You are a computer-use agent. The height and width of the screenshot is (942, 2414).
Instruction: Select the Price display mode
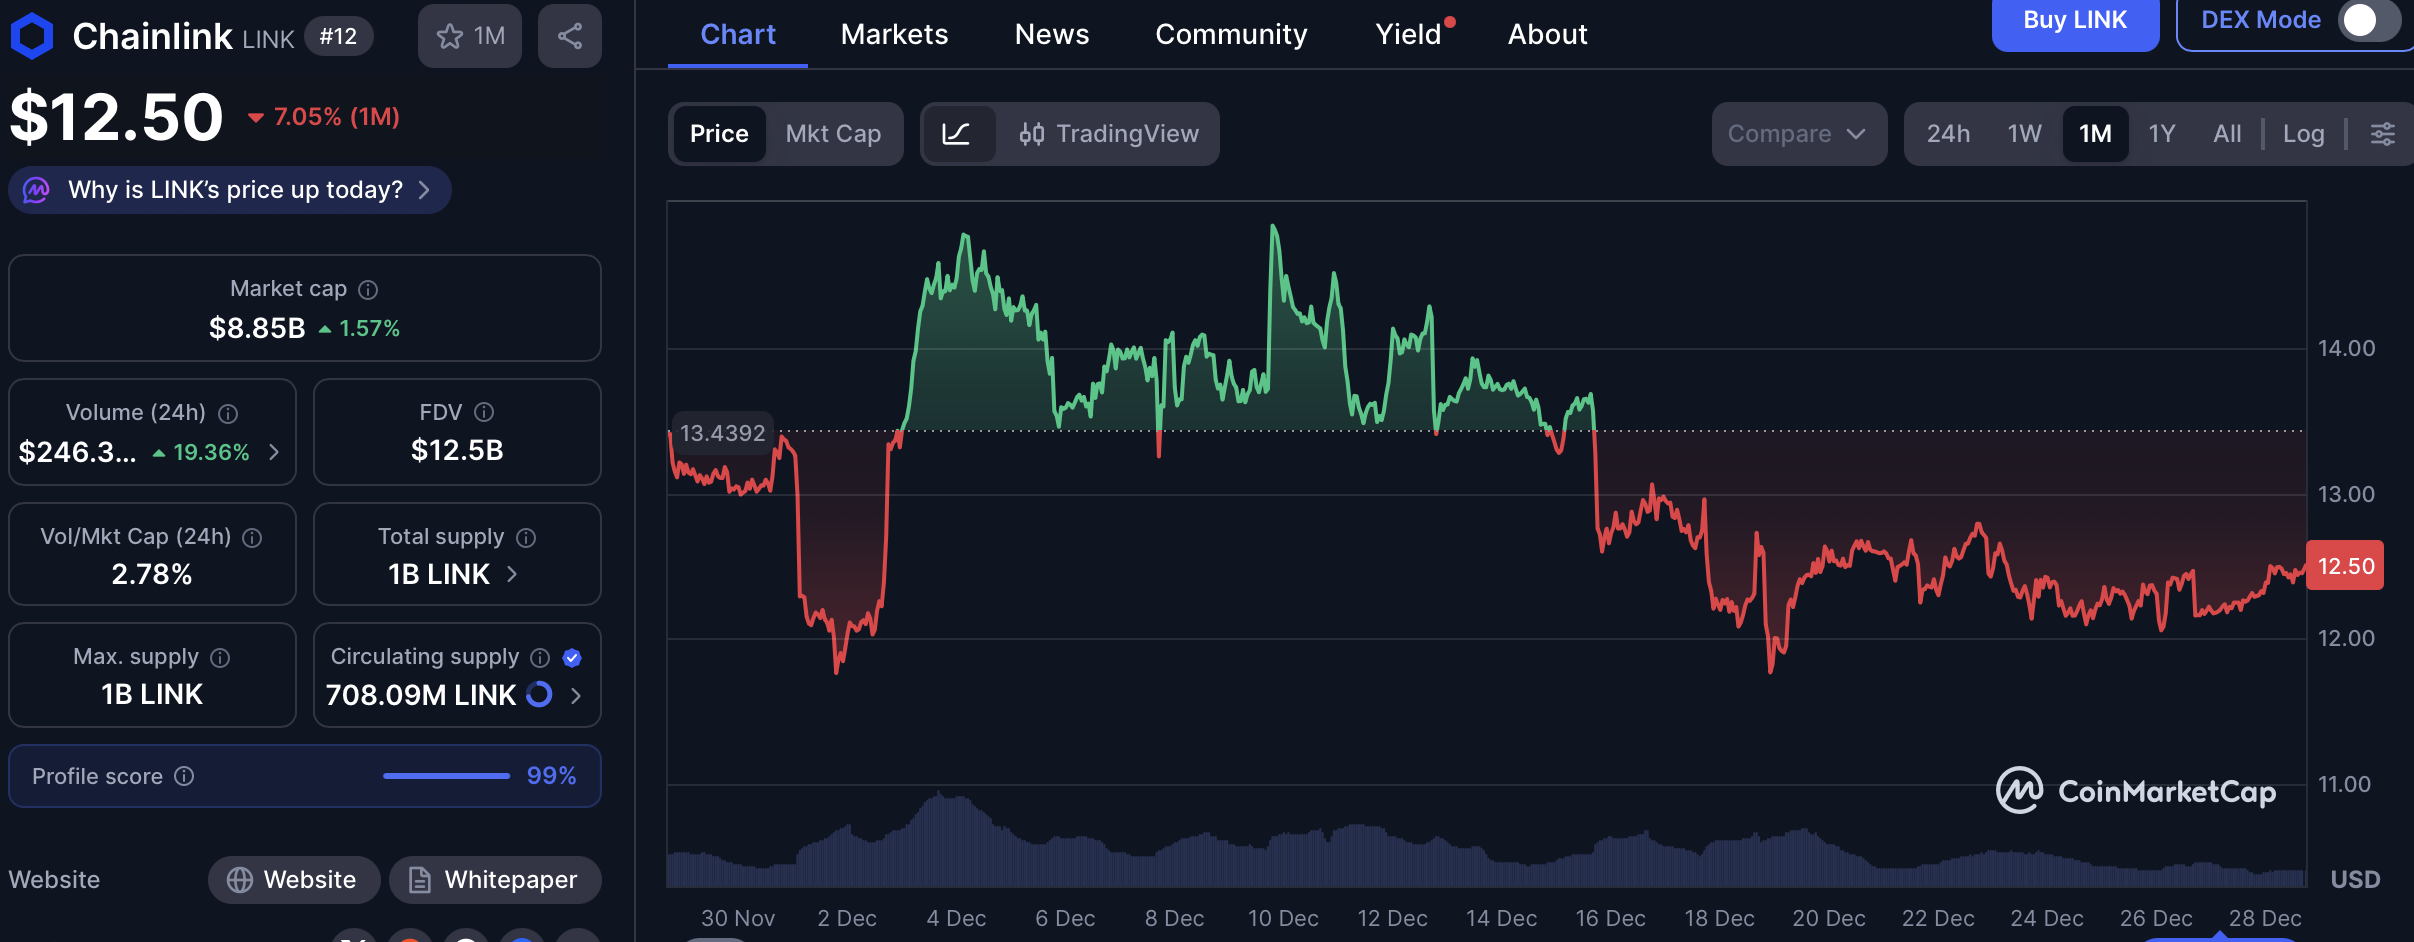[718, 133]
